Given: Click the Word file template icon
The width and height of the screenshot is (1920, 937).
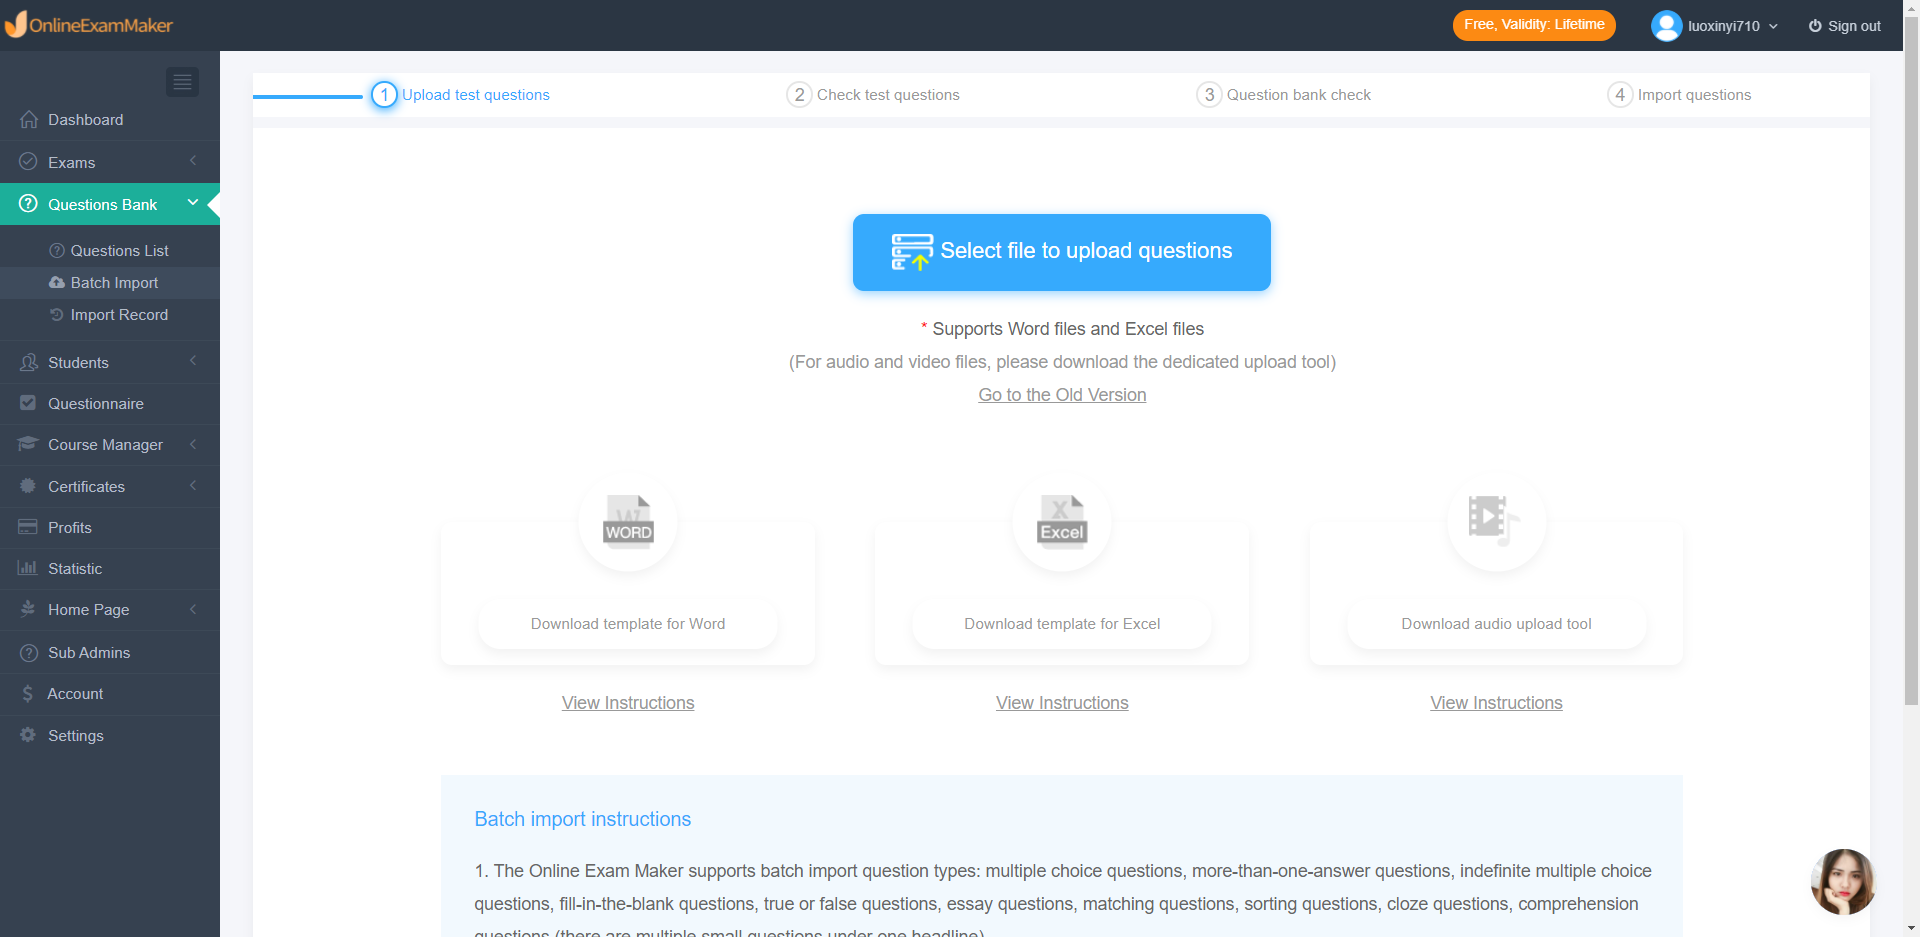Looking at the screenshot, I should (x=628, y=521).
